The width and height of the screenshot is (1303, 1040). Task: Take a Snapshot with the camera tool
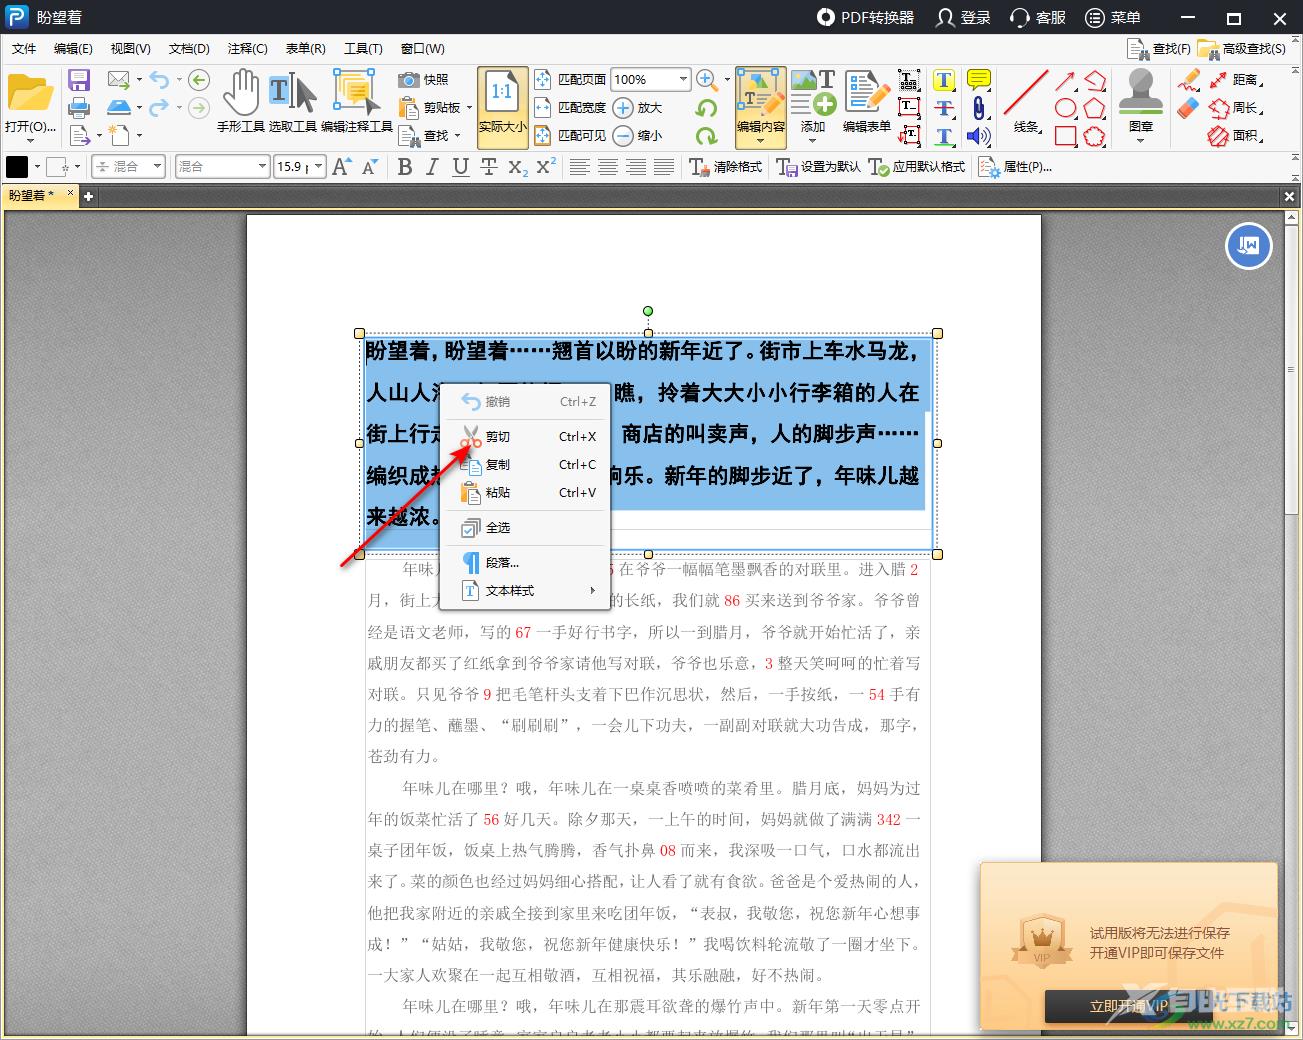pos(423,79)
